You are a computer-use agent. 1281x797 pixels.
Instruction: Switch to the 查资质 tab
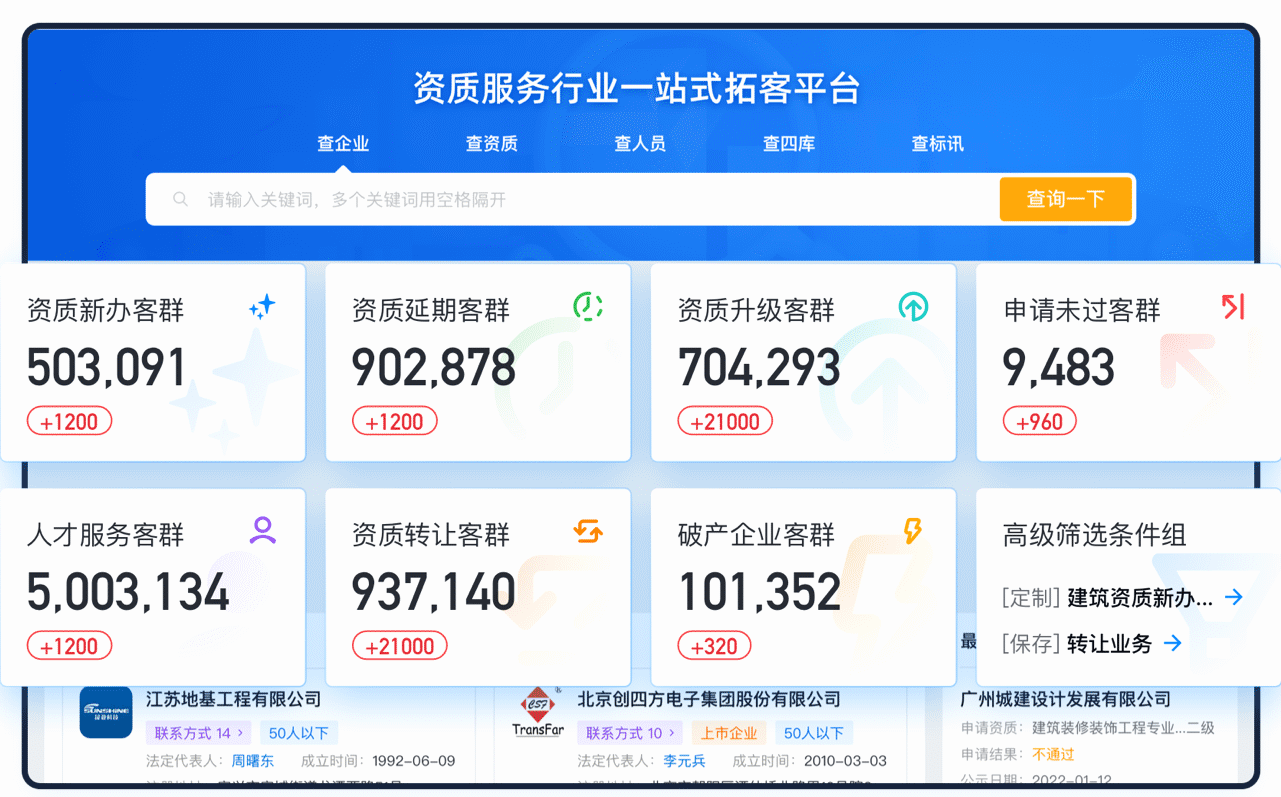491,144
